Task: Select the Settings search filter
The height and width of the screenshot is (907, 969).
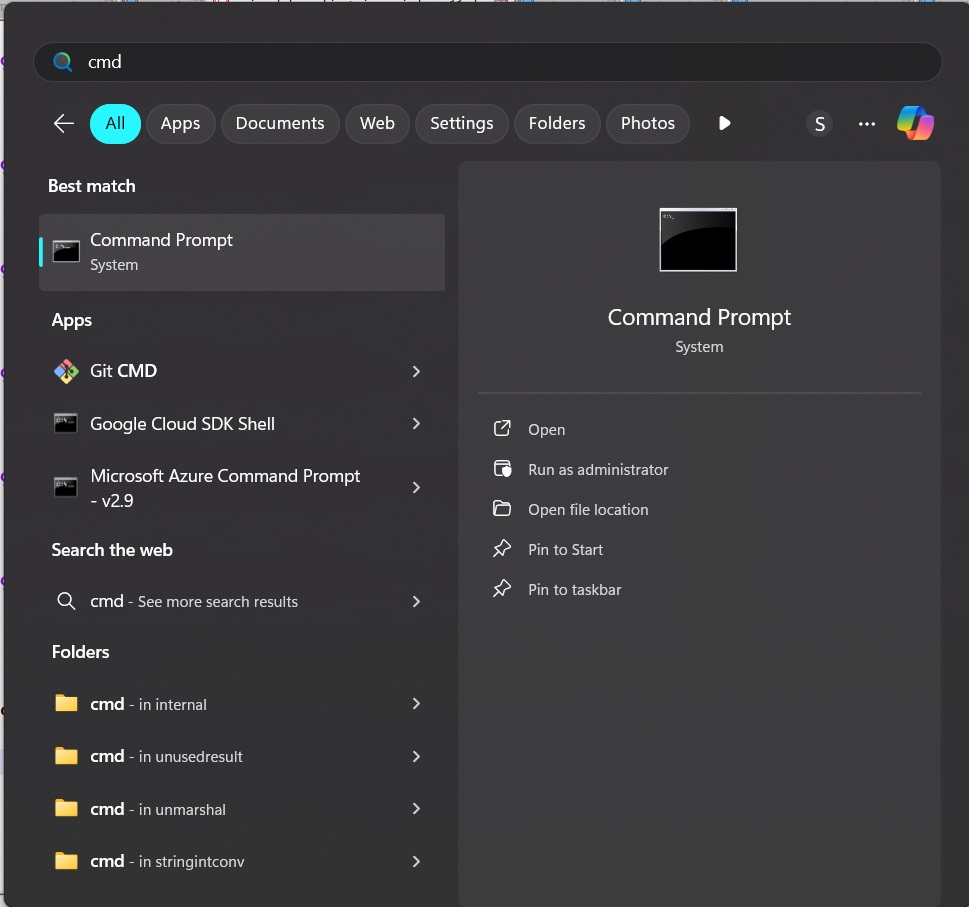Action: [x=461, y=123]
